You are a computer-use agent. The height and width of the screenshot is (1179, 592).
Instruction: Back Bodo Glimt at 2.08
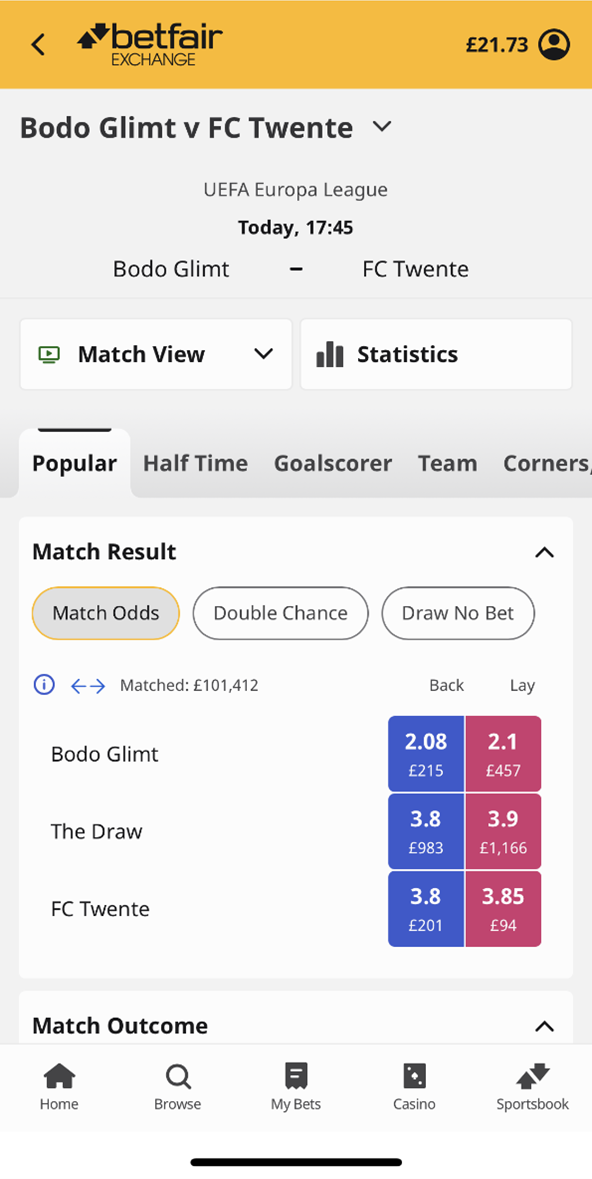(426, 753)
